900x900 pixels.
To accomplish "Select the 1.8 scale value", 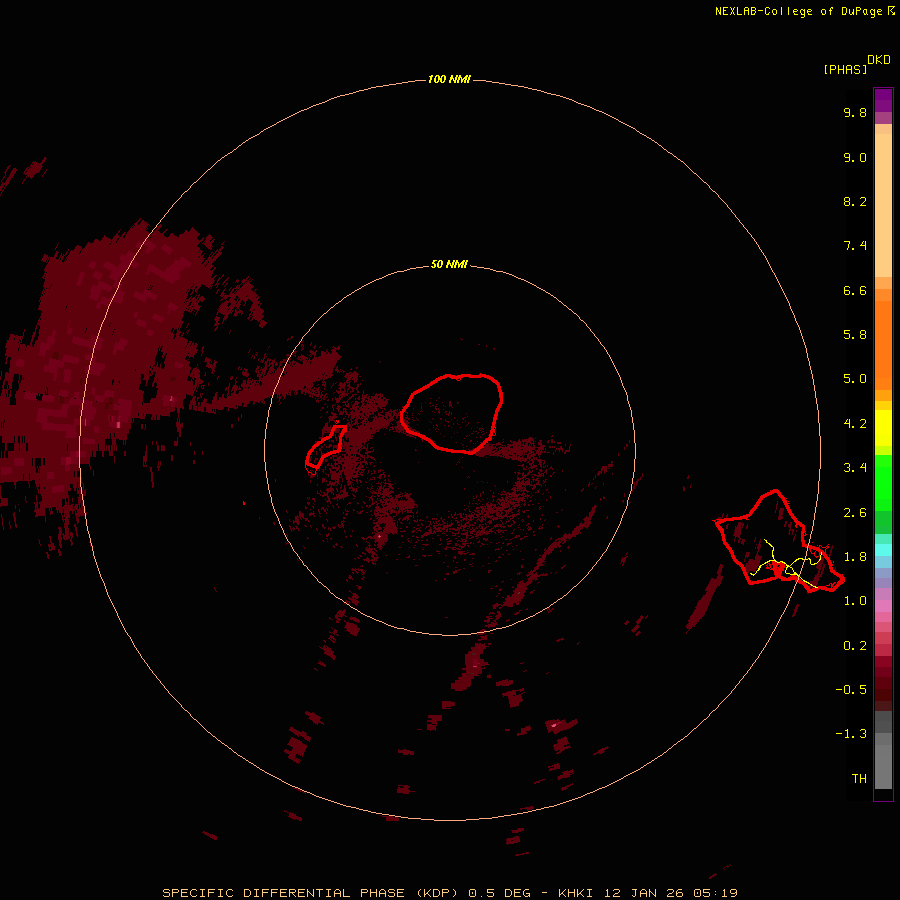I will pos(855,557).
